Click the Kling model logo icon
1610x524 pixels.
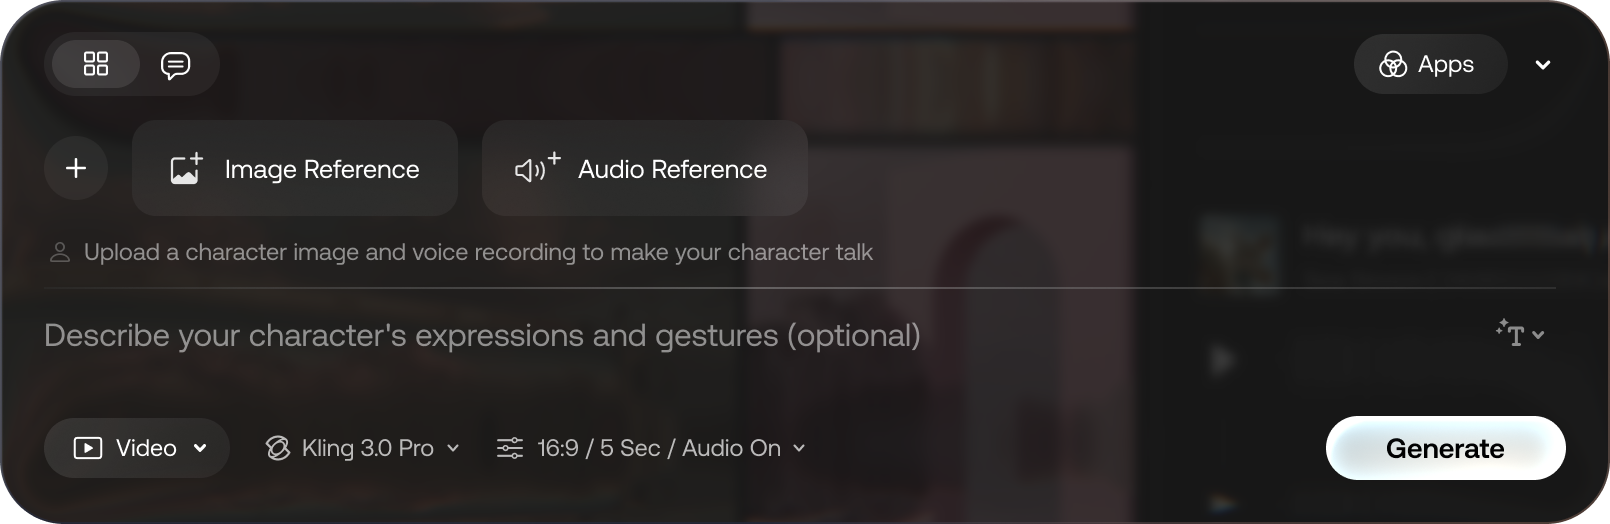(278, 448)
